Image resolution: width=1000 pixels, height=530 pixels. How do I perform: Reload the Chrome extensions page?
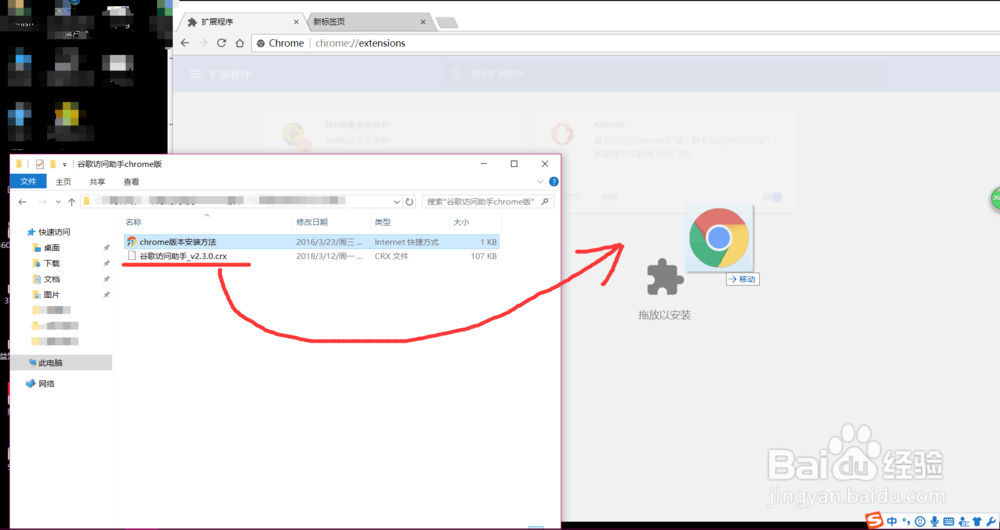pyautogui.click(x=221, y=43)
